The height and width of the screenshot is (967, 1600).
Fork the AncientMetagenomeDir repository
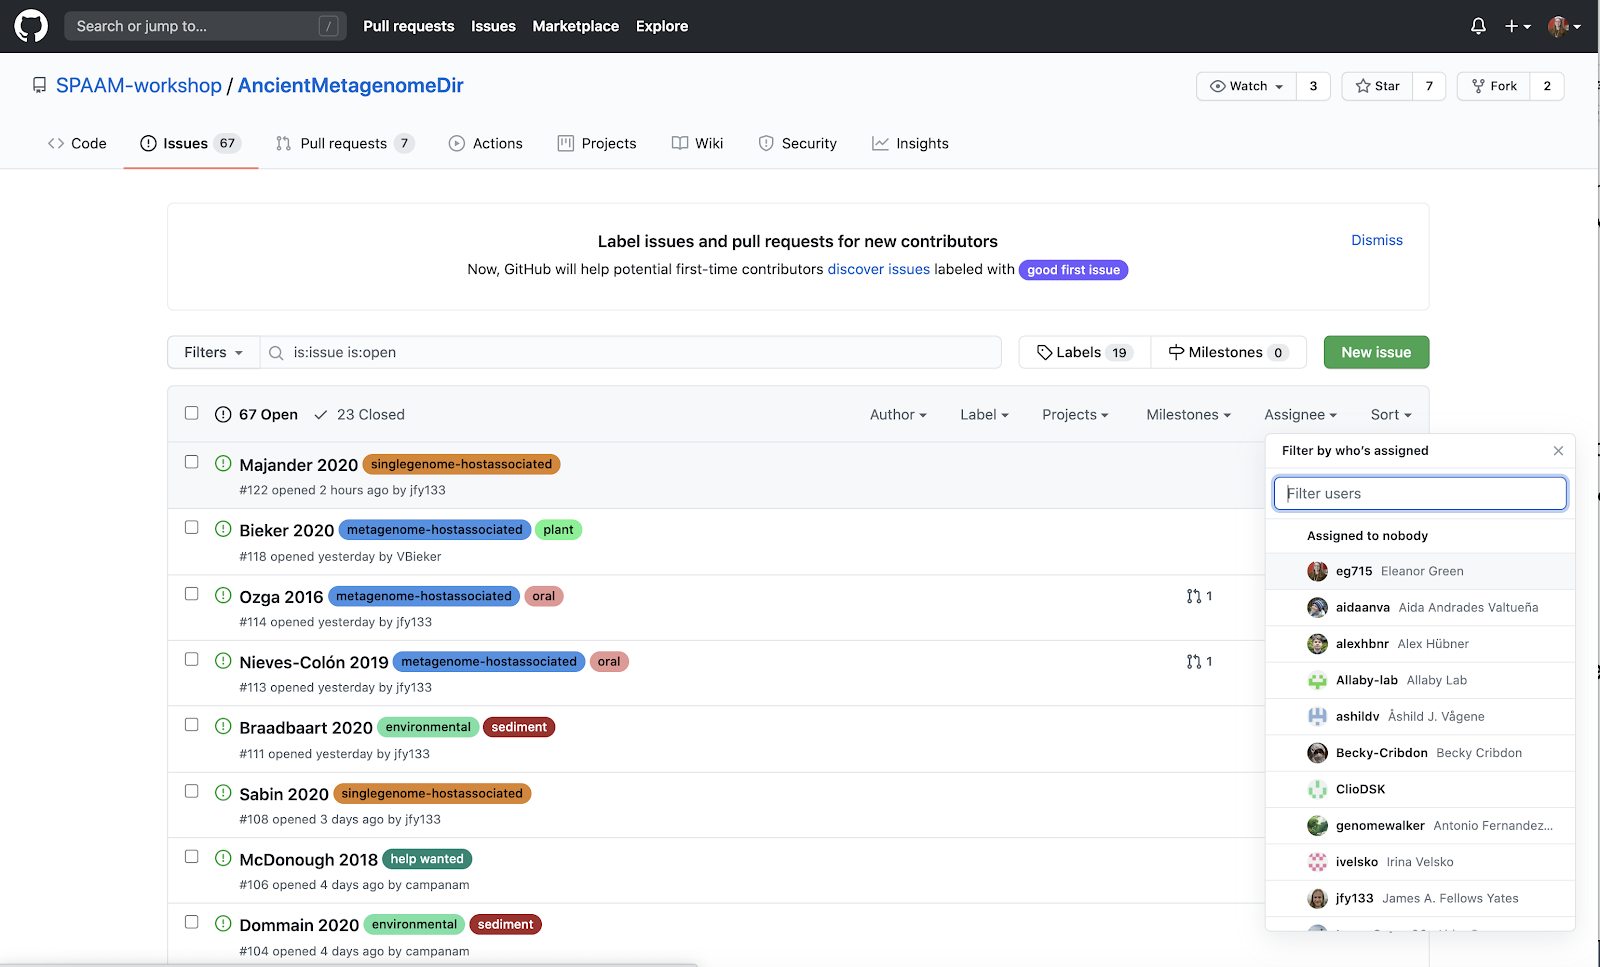[1494, 86]
